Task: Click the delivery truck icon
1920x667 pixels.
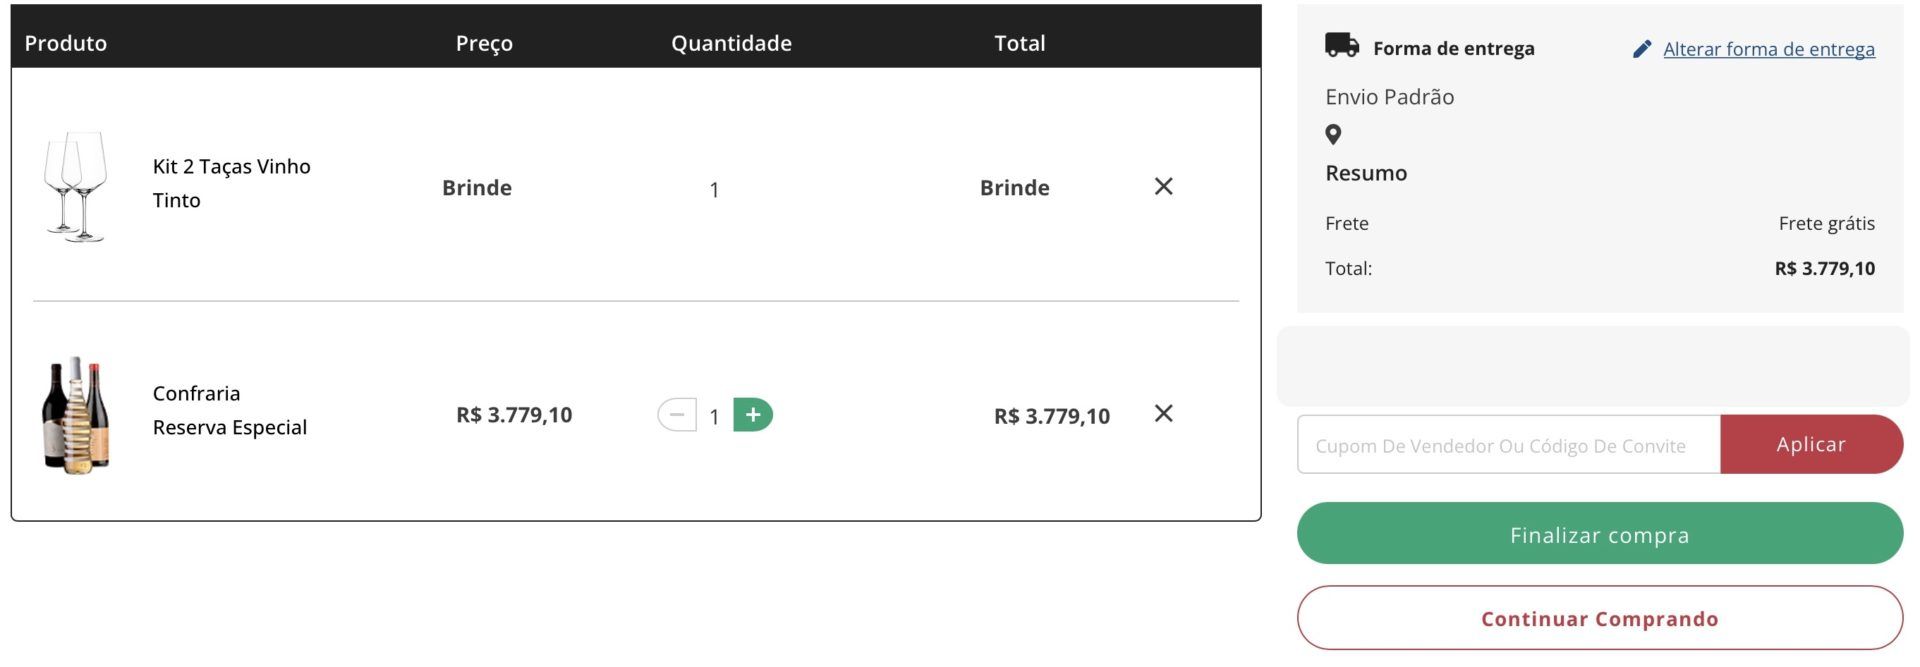Action: 1341,46
